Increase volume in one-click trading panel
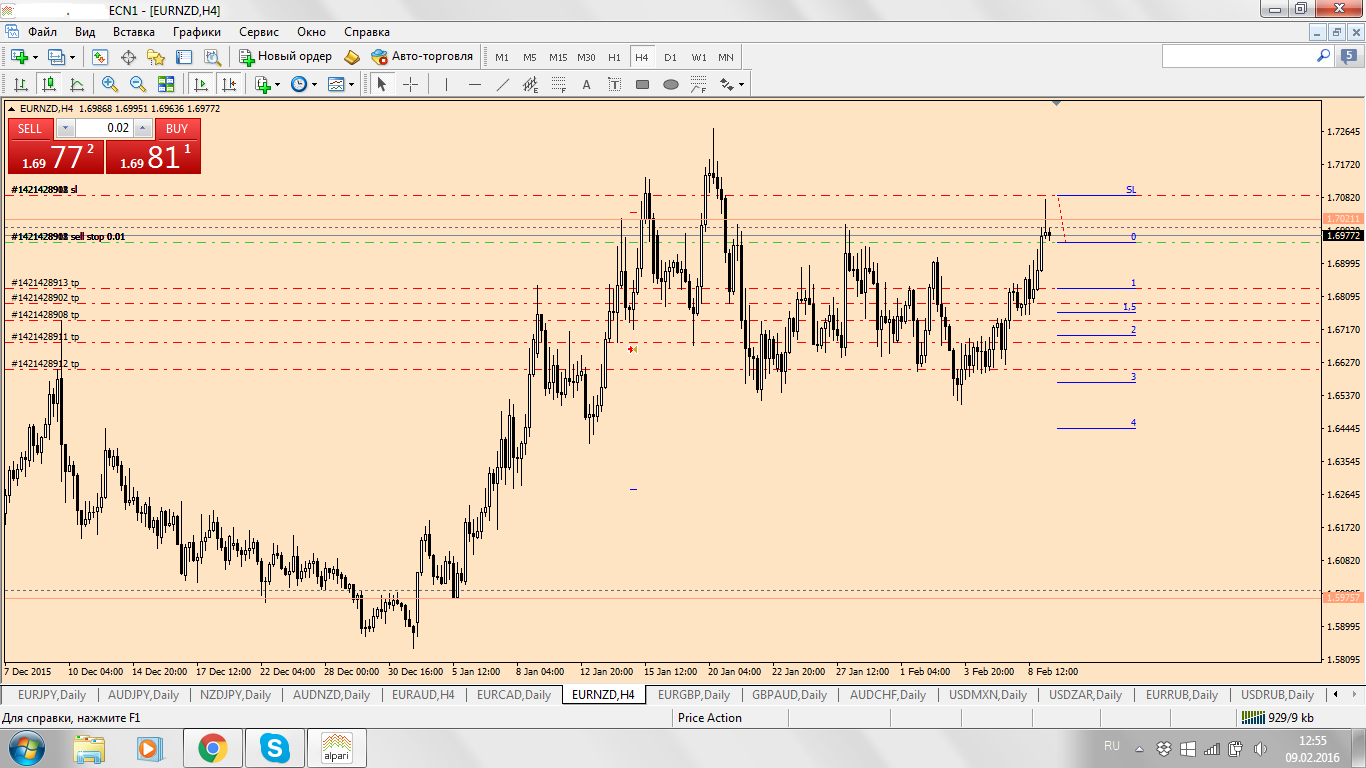Image resolution: width=1366 pixels, height=768 pixels. tap(143, 128)
